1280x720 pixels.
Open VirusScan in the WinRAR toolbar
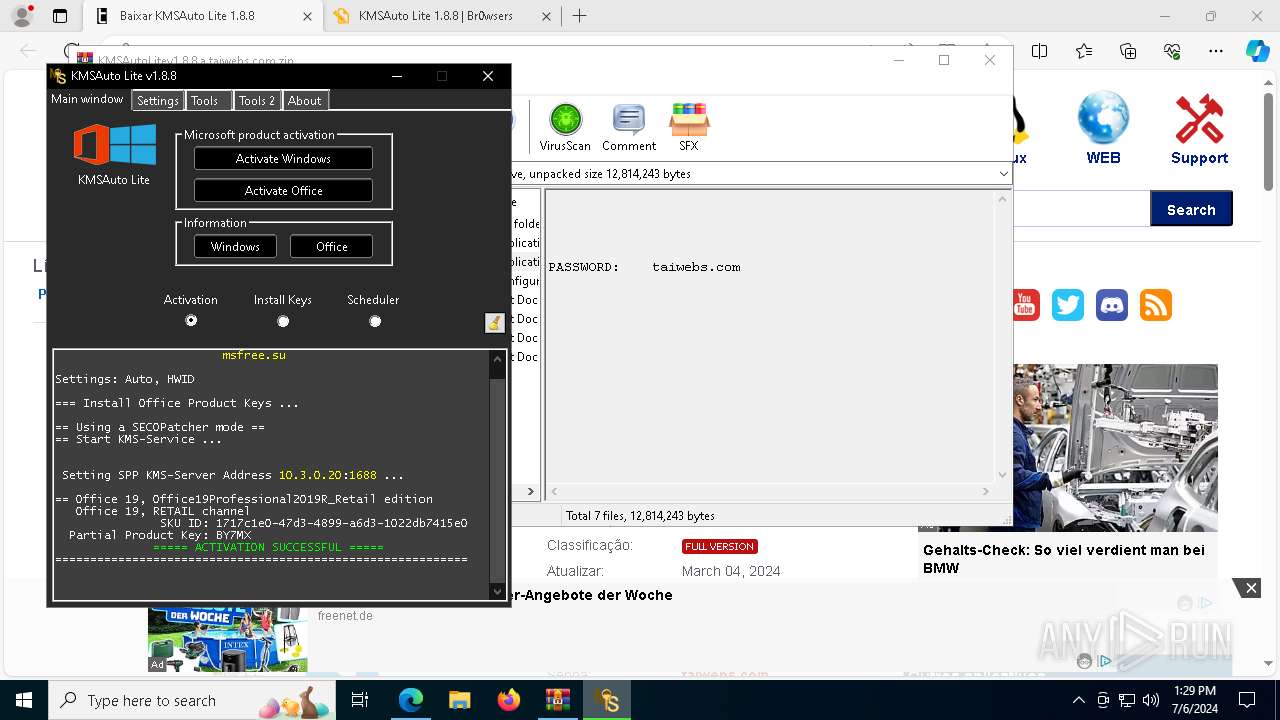click(565, 127)
